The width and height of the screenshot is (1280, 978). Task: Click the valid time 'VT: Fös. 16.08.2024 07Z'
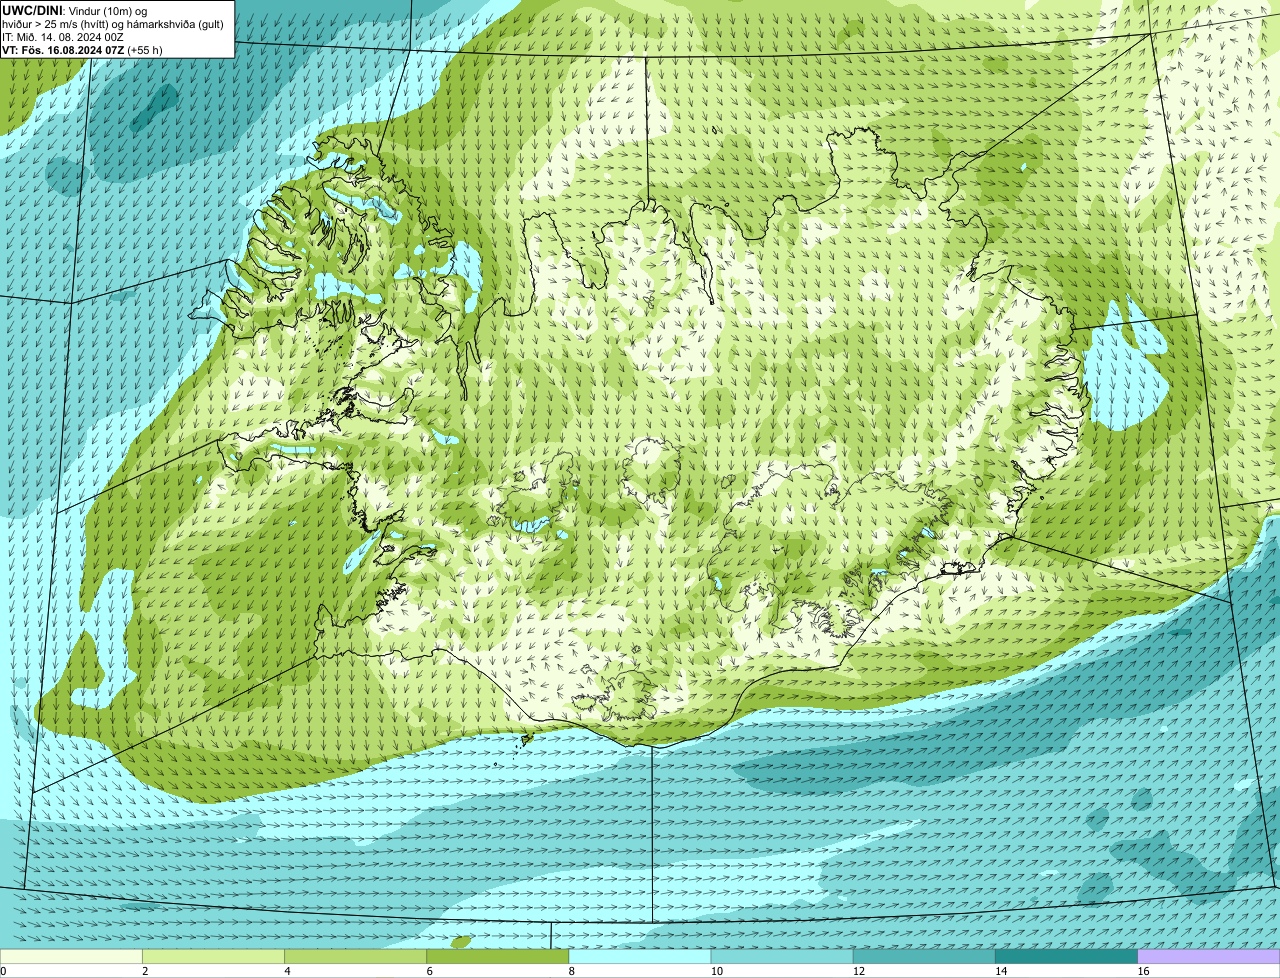click(63, 50)
